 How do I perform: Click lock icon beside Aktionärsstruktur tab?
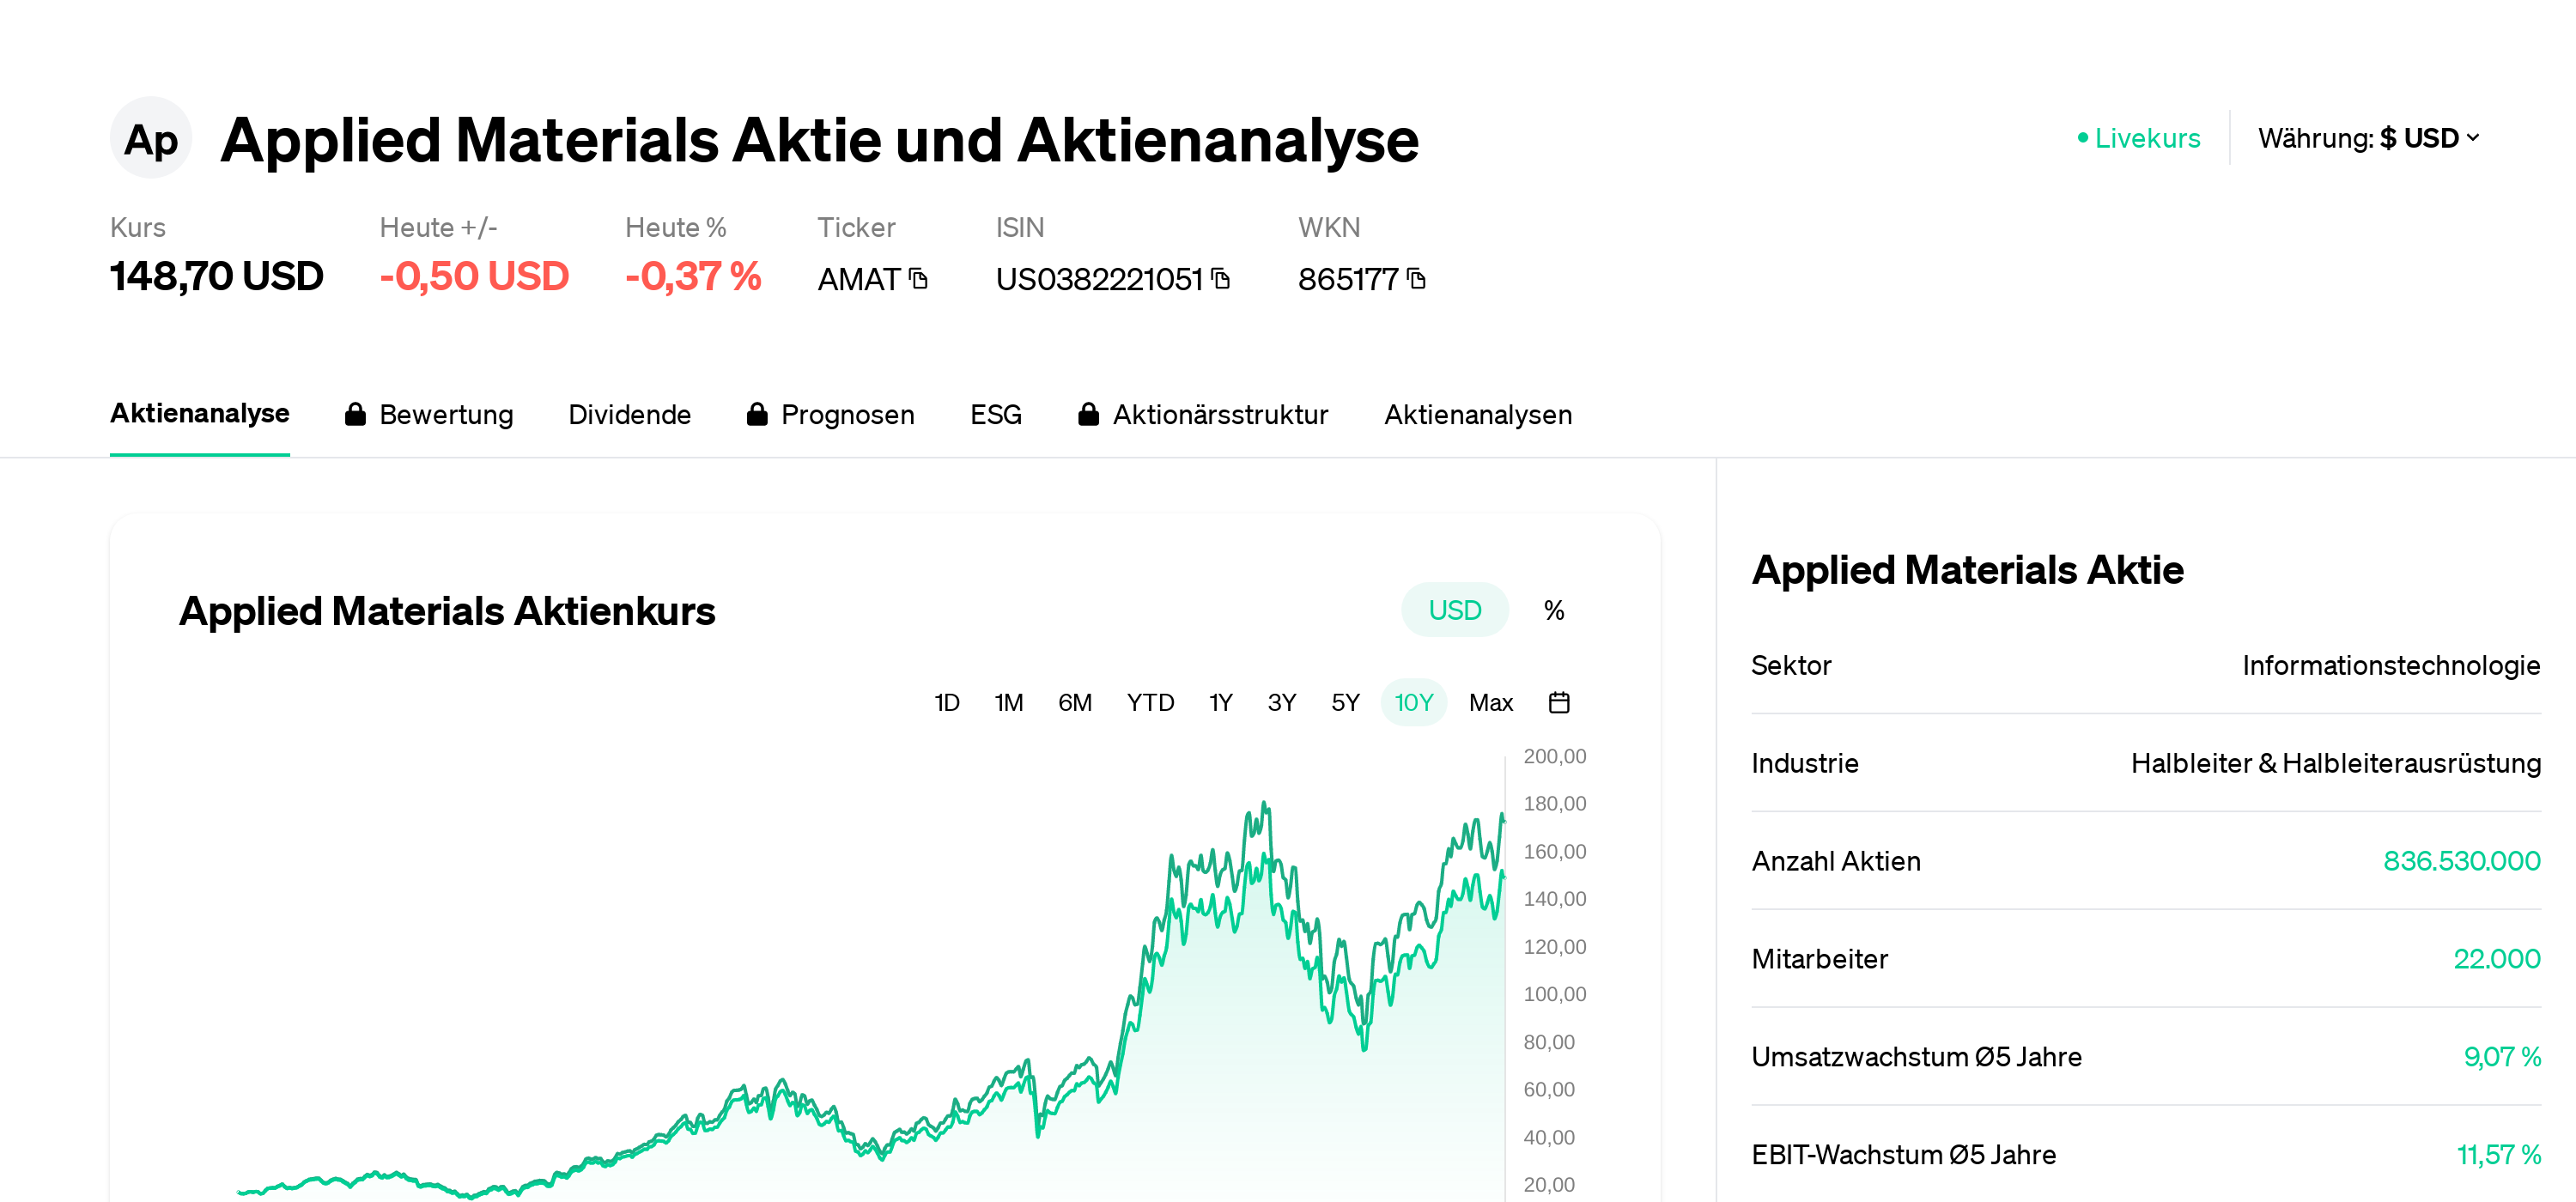(1088, 415)
